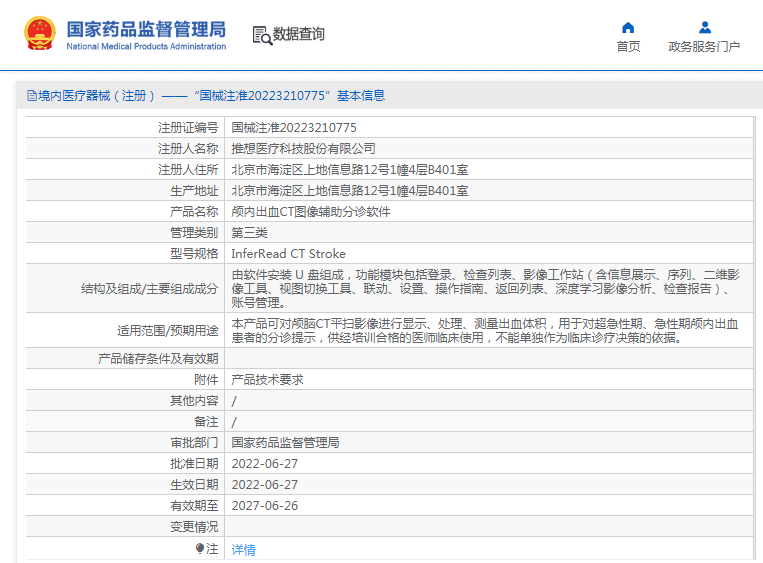
Task: Select 2022-06-27 in 批准日期 row
Action: pyautogui.click(x=265, y=464)
